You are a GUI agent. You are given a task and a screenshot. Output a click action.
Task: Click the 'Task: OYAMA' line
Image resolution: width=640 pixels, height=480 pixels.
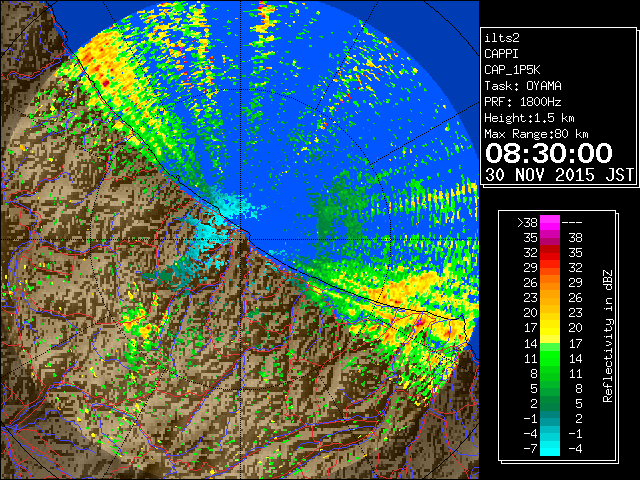[x=523, y=86]
